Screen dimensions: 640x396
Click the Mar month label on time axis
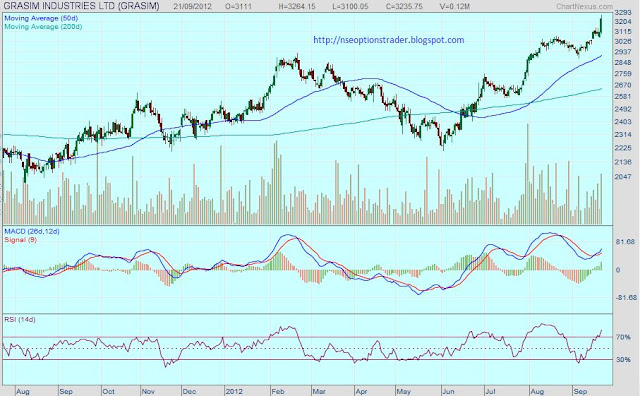tap(319, 392)
